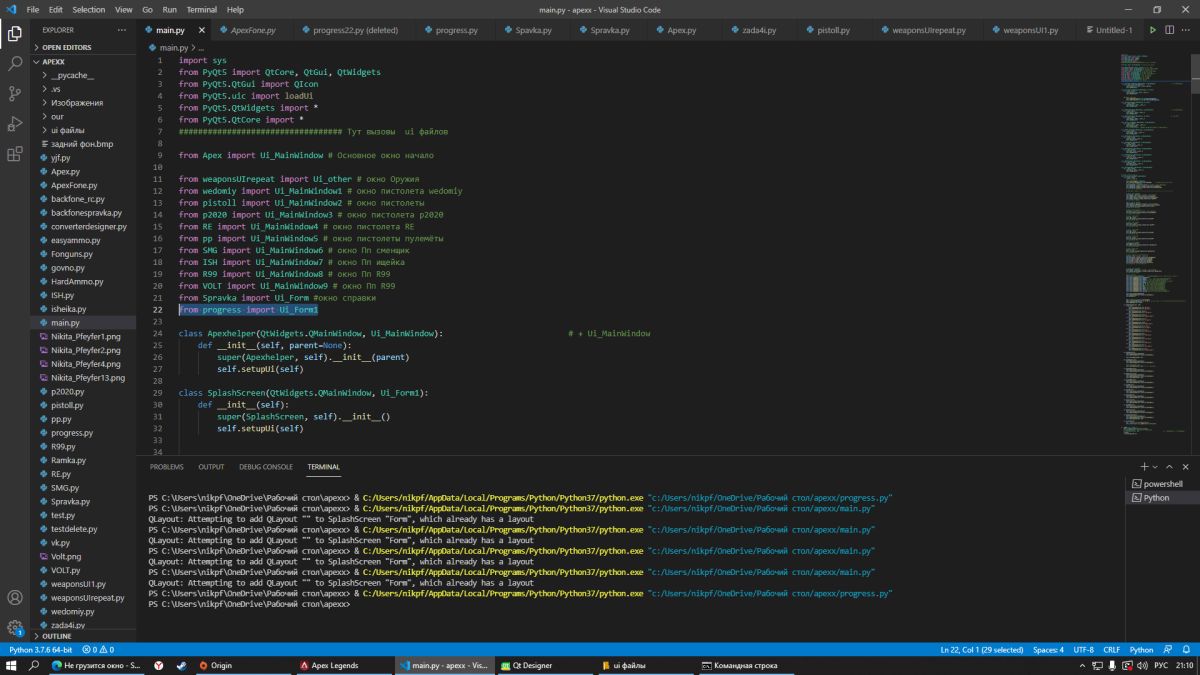Open the Extensions view
The image size is (1200, 675).
(x=15, y=154)
